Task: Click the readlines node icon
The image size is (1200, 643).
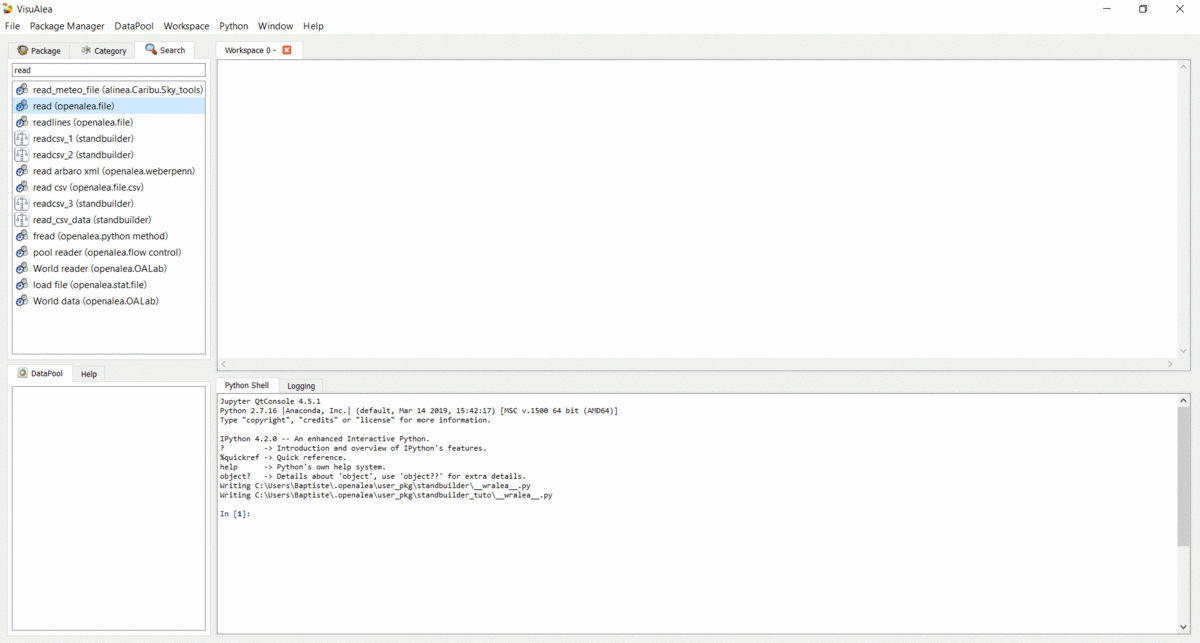Action: (21, 122)
